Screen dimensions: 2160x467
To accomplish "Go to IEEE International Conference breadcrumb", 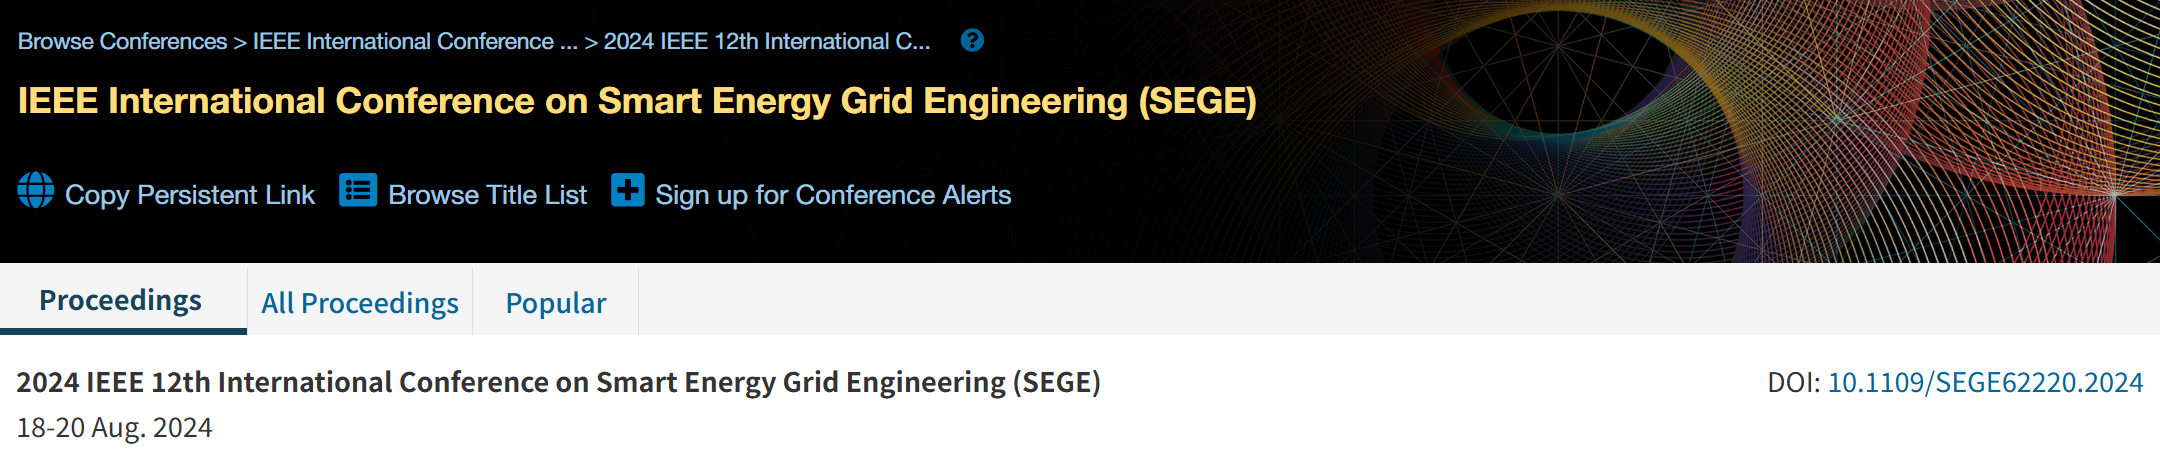I will pyautogui.click(x=415, y=42).
